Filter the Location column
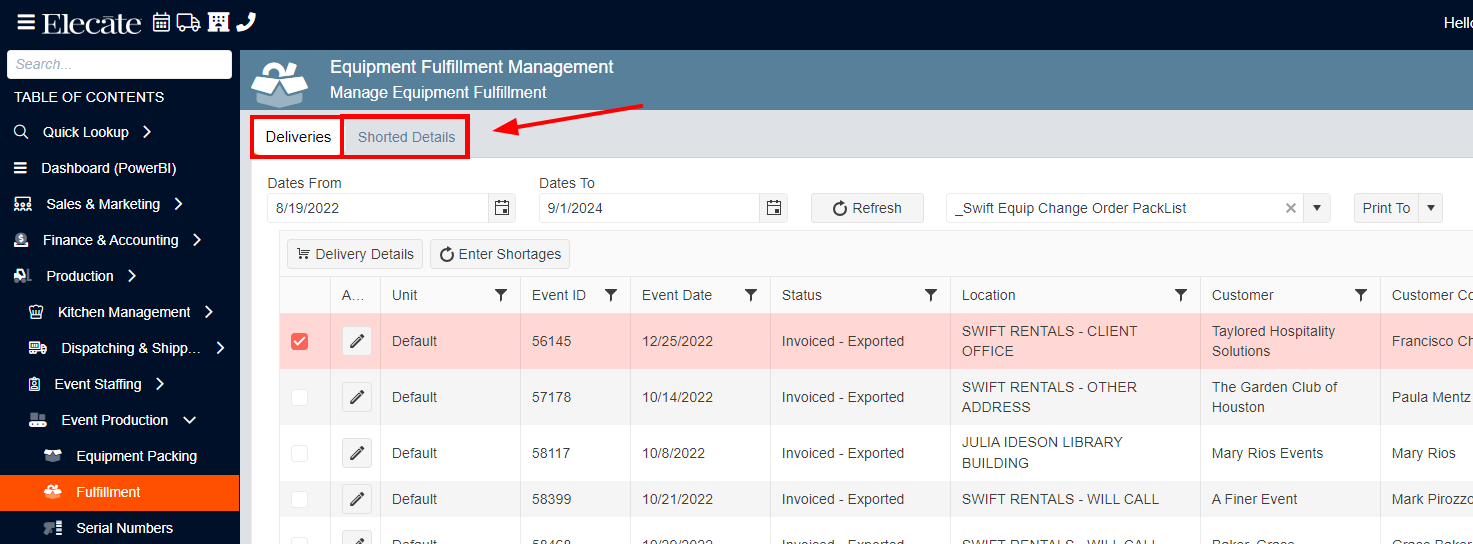 coord(1181,295)
